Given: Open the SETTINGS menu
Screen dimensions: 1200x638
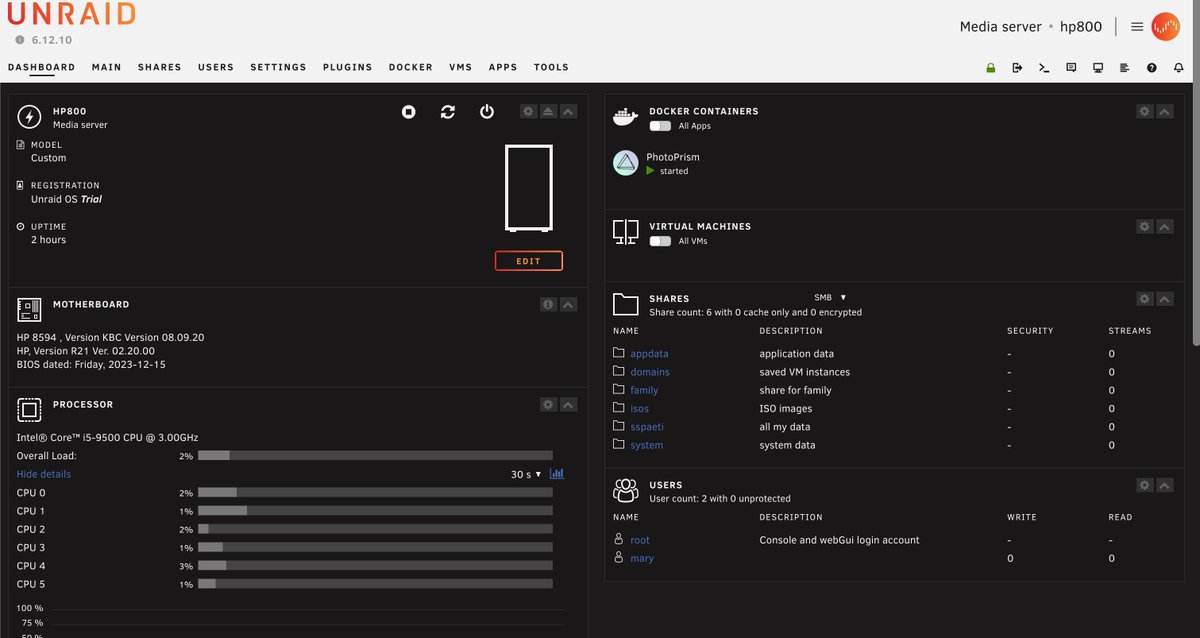Looking at the screenshot, I should click(x=278, y=67).
